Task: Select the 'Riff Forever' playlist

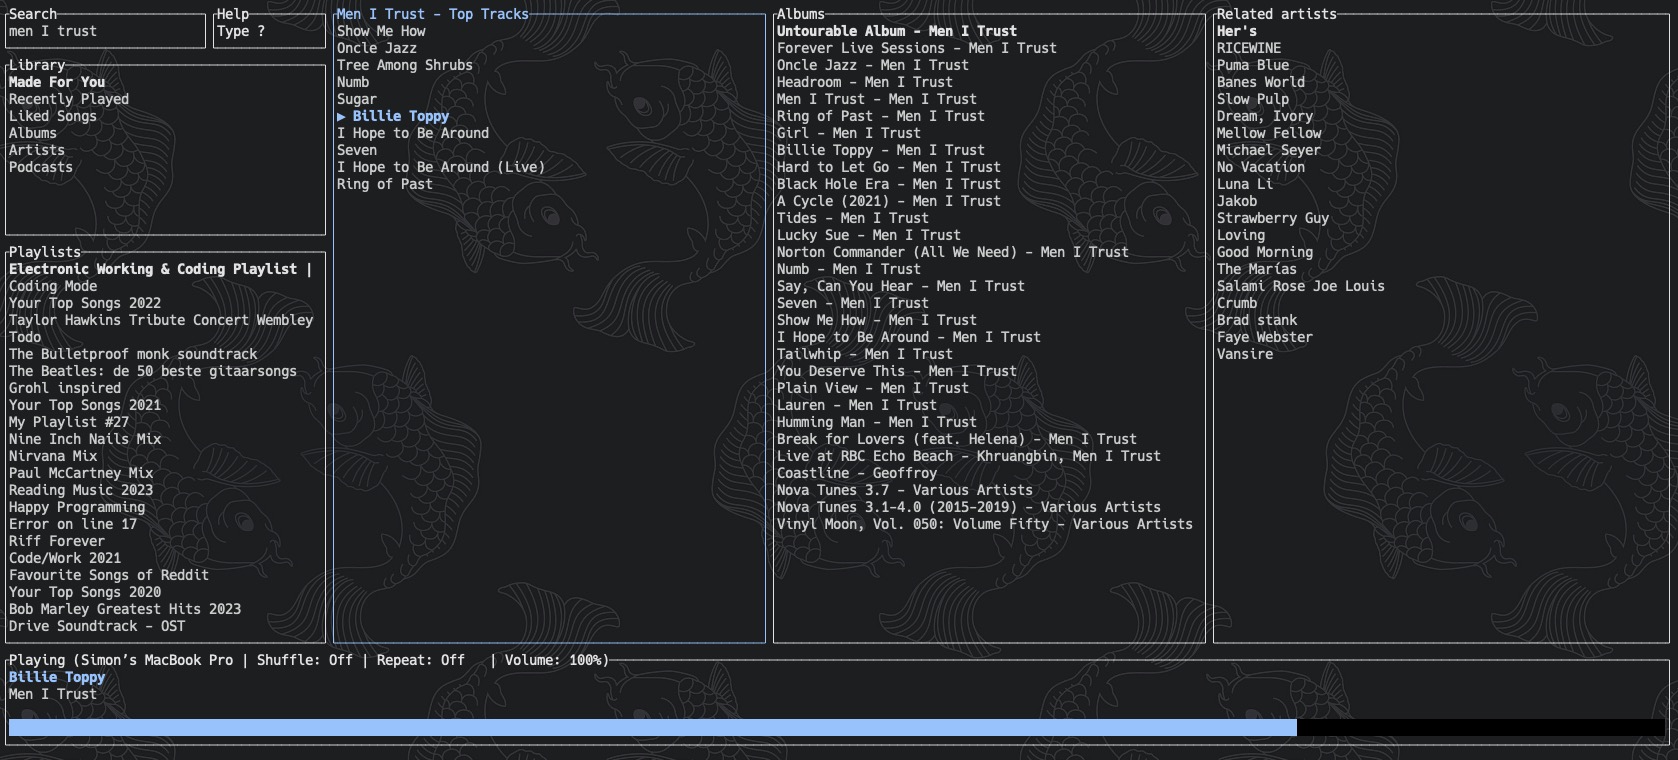Action: click(57, 541)
